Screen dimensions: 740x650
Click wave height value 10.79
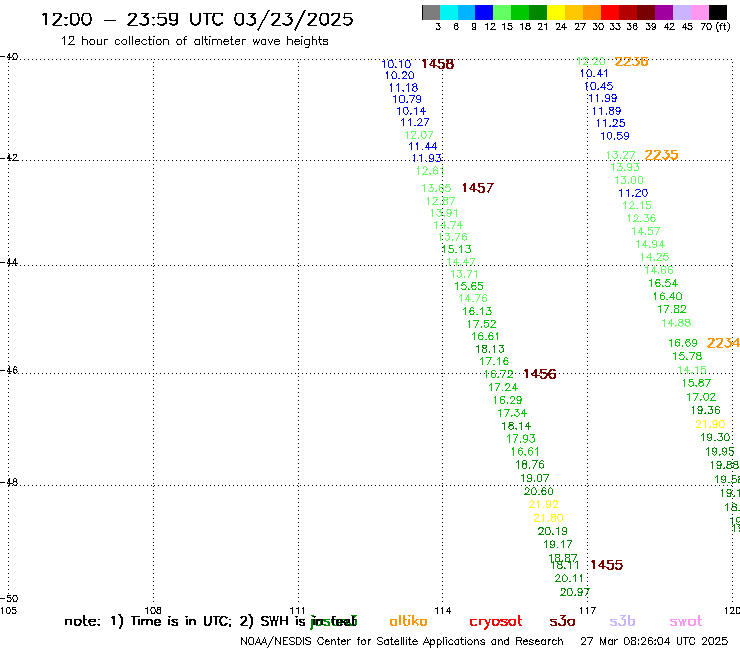click(407, 99)
